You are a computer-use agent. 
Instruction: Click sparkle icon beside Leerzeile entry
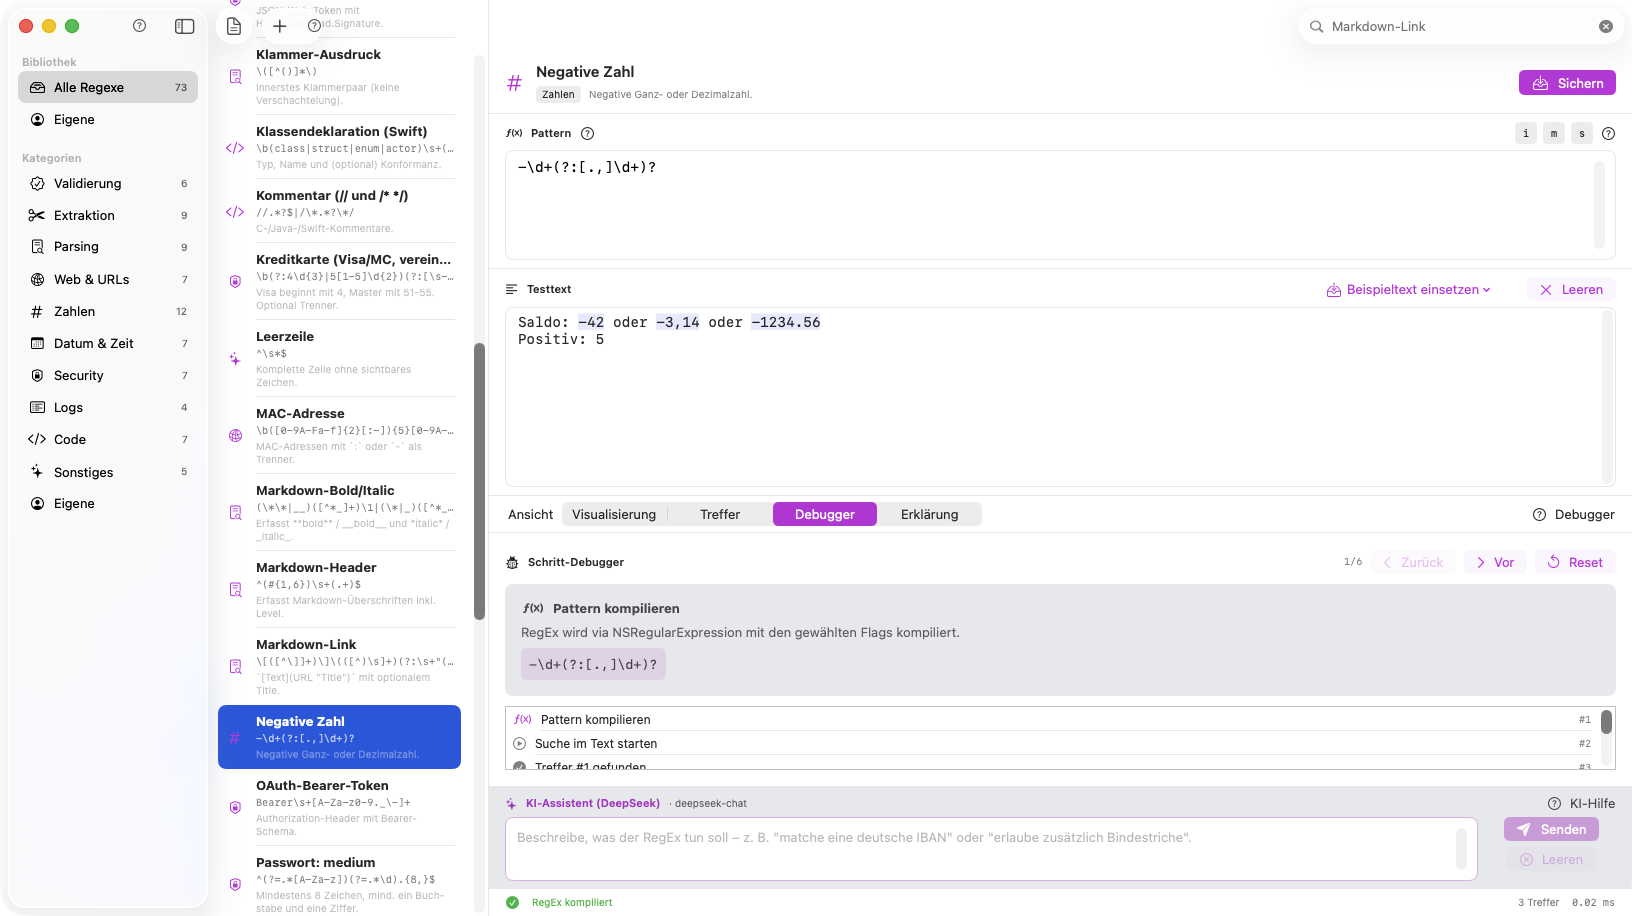235,359
